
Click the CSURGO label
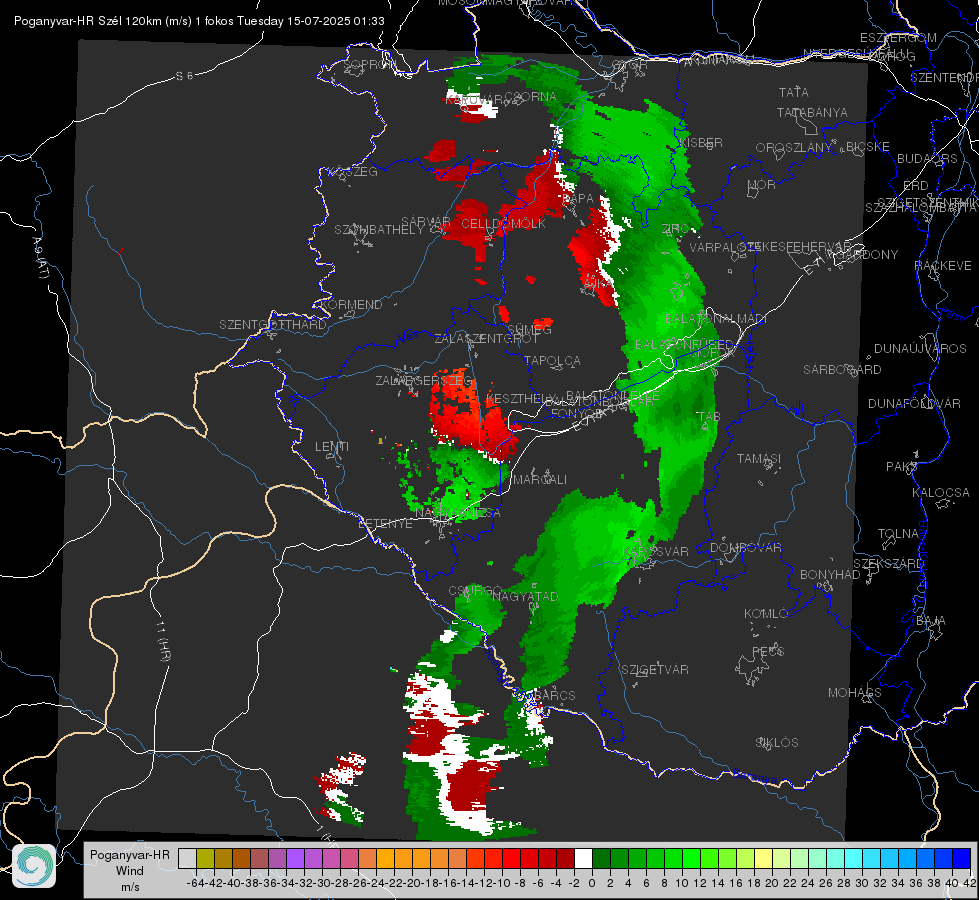tap(475, 591)
